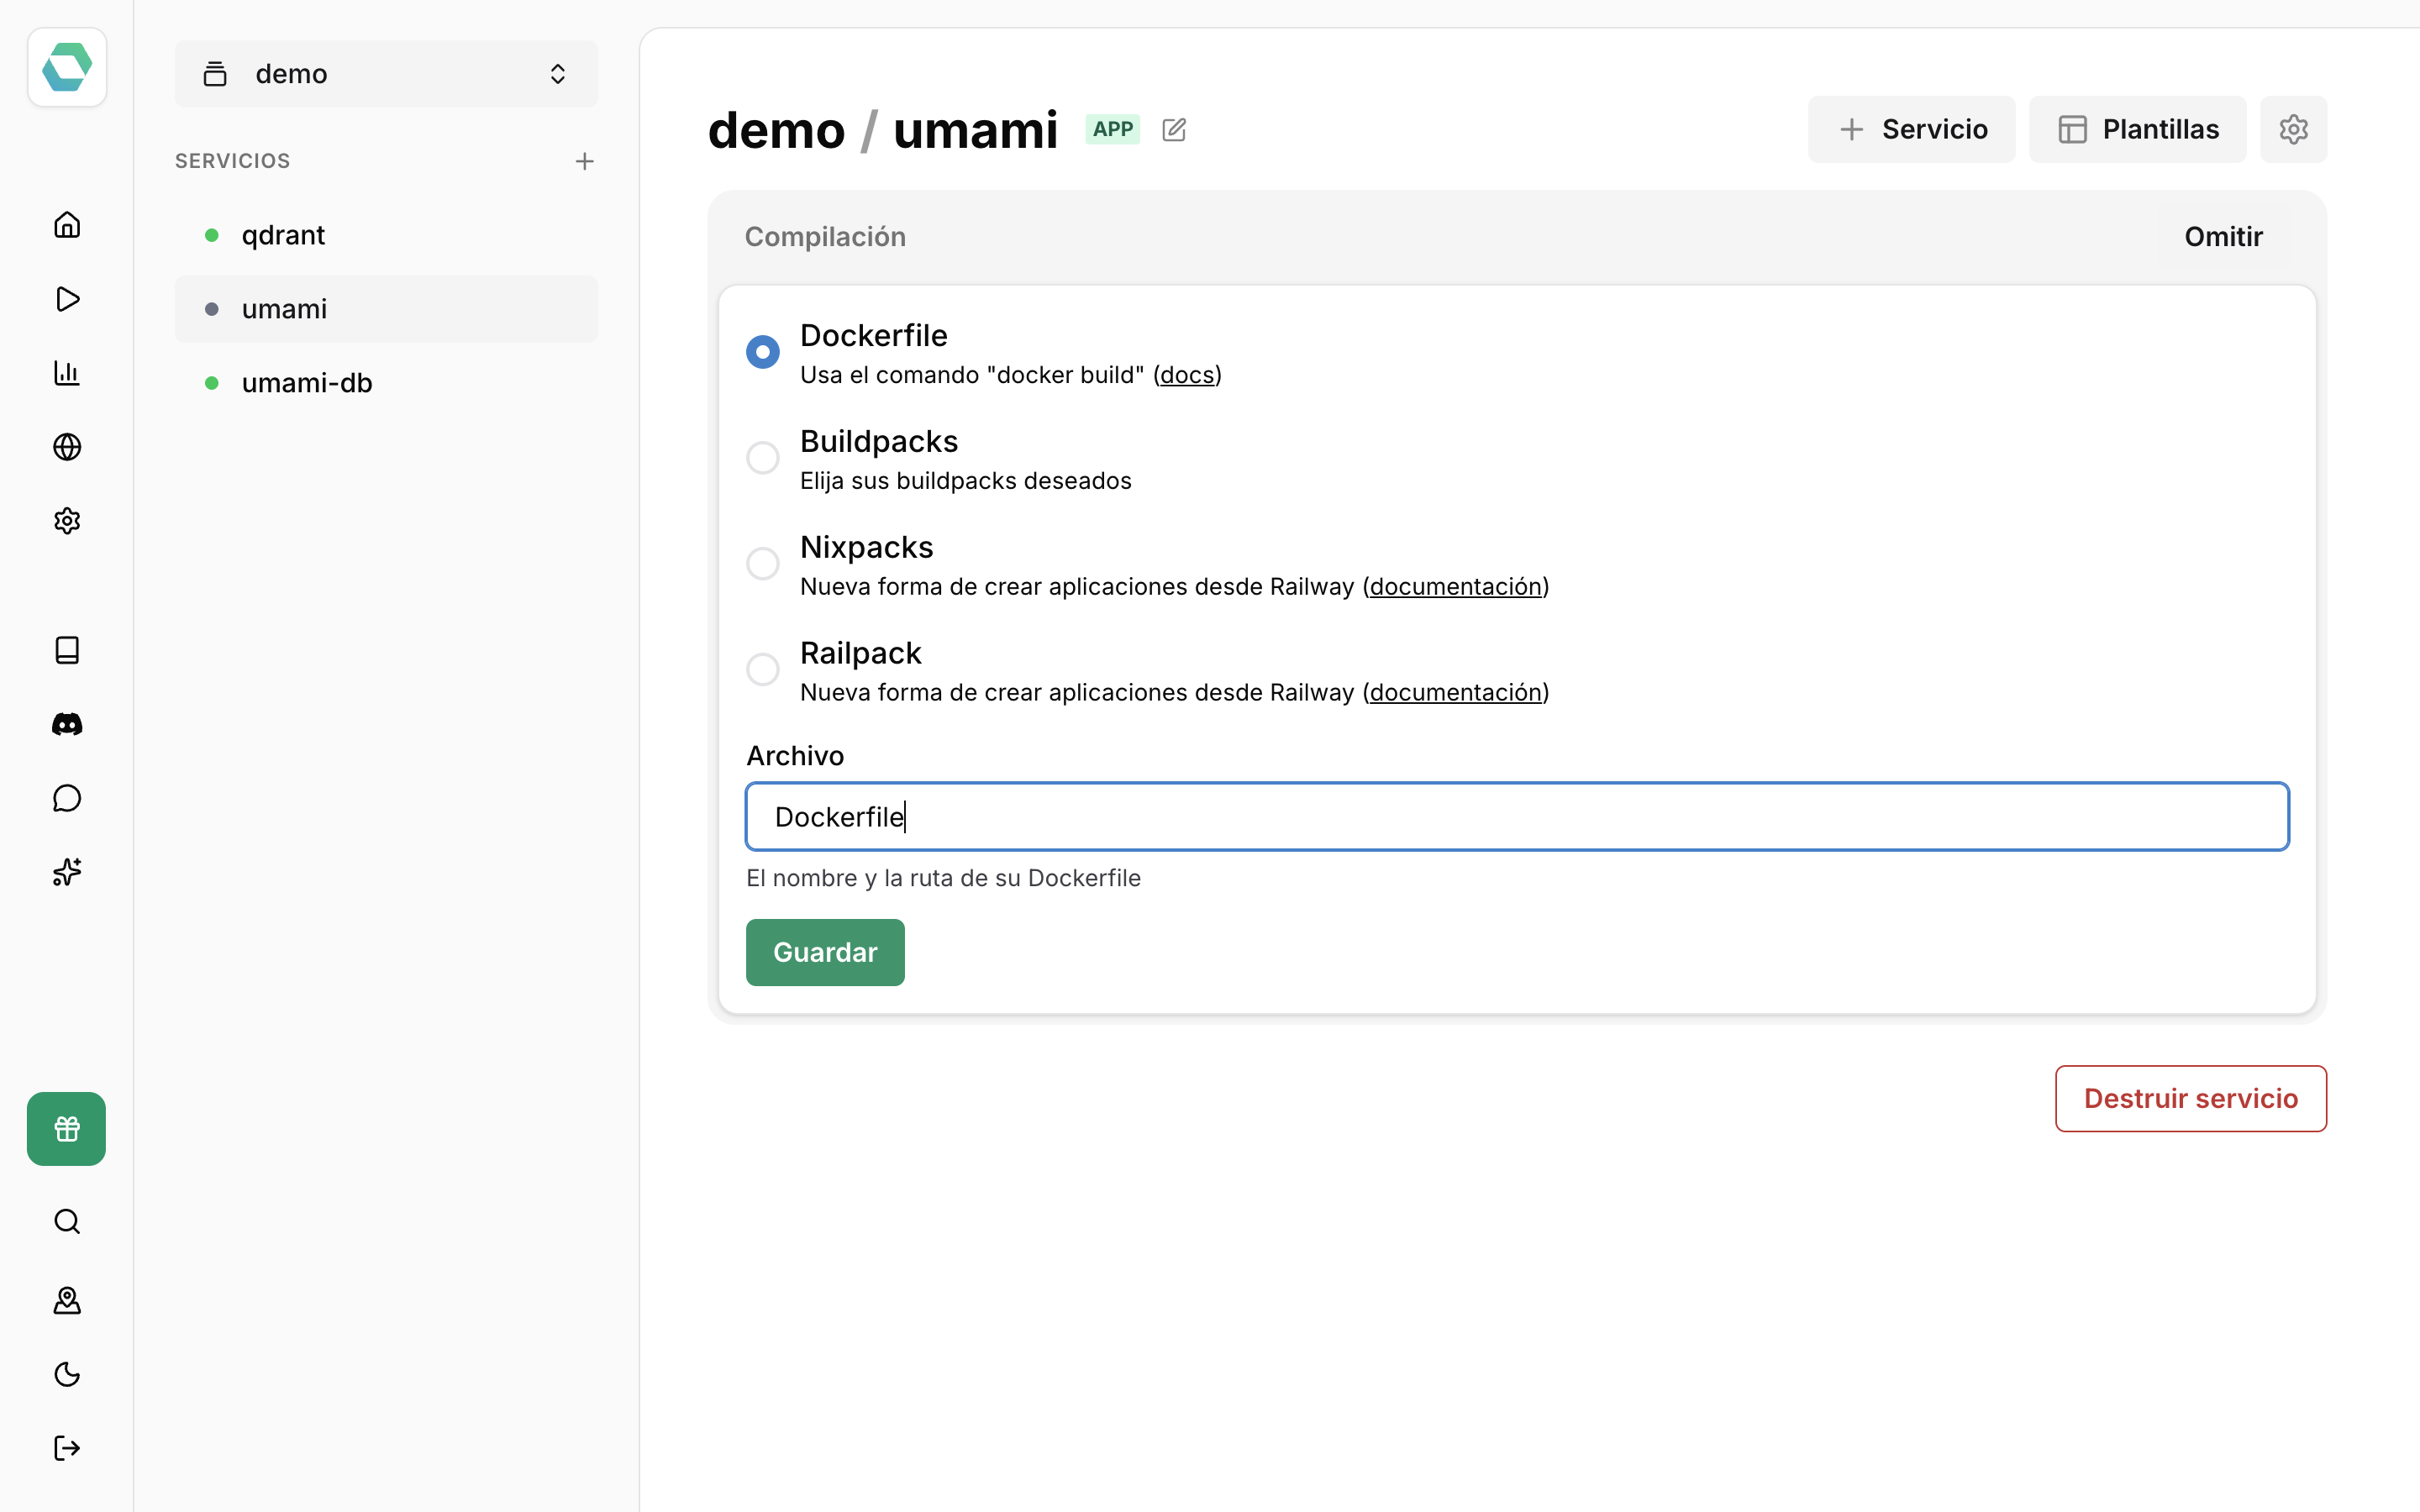Open search with the magnifier icon
The image size is (2420, 1512).
[x=67, y=1221]
